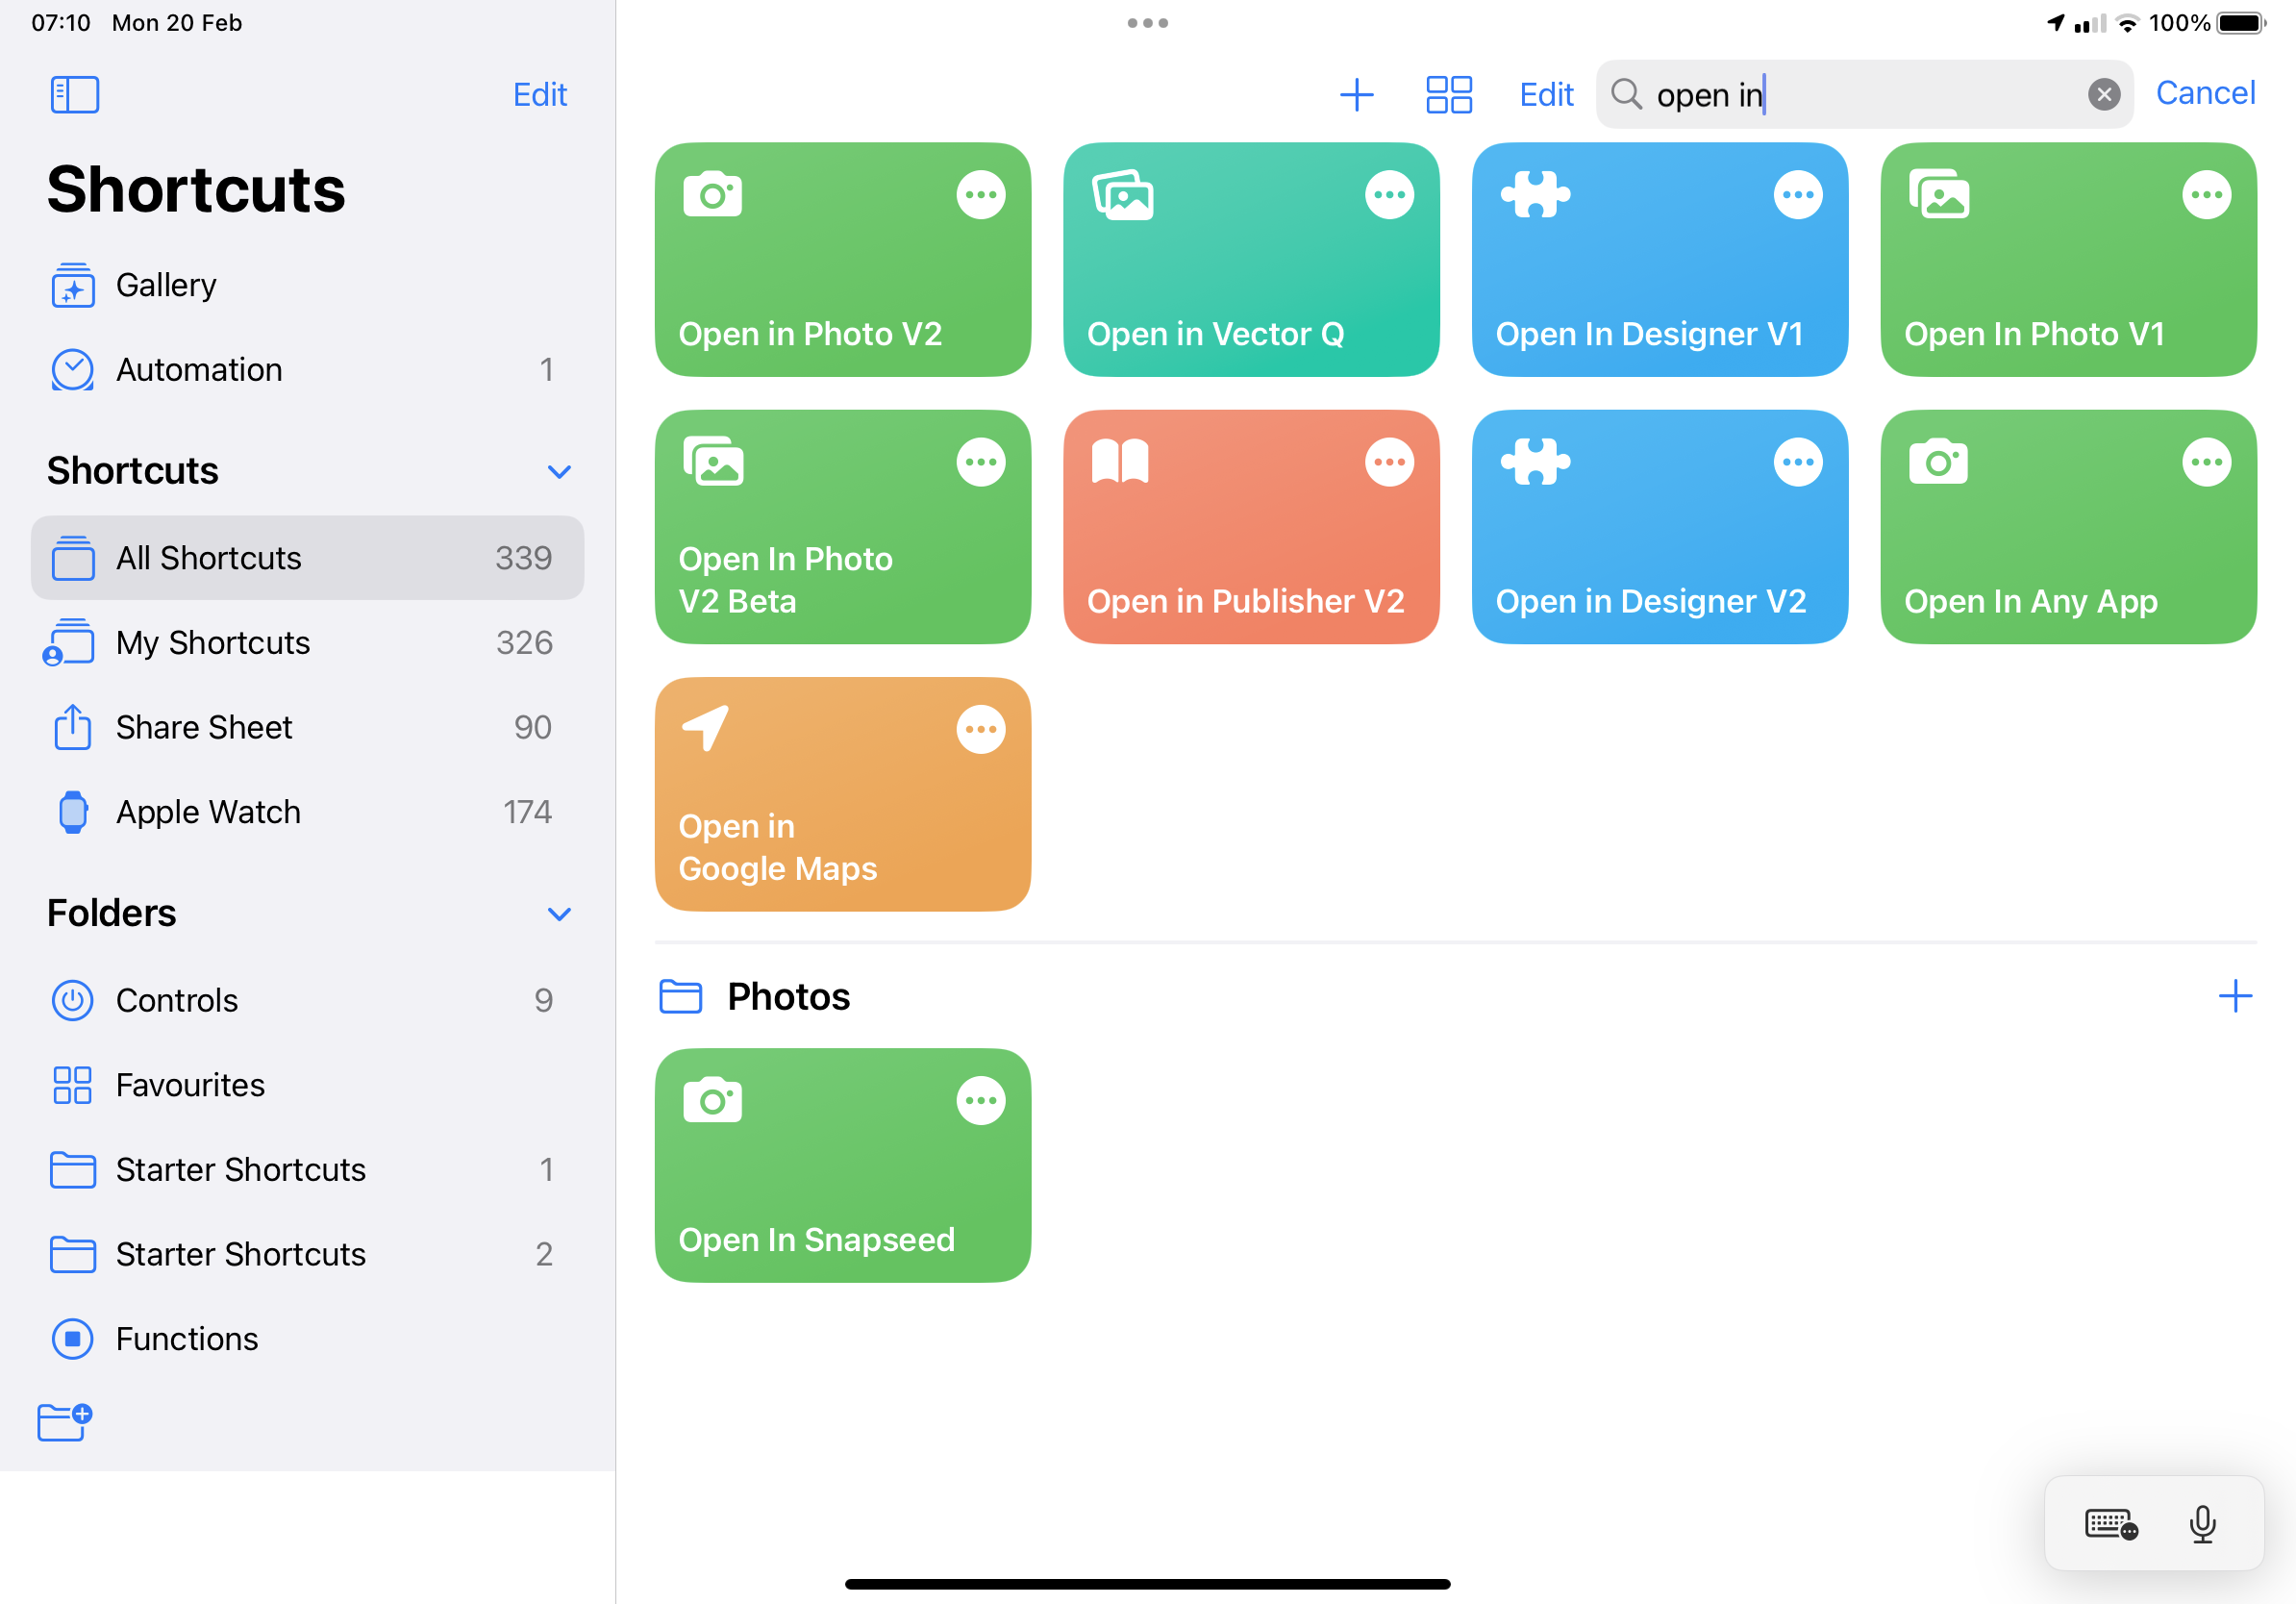Run the Open in Publisher V2 shortcut
The height and width of the screenshot is (1604, 2296).
(1251, 527)
